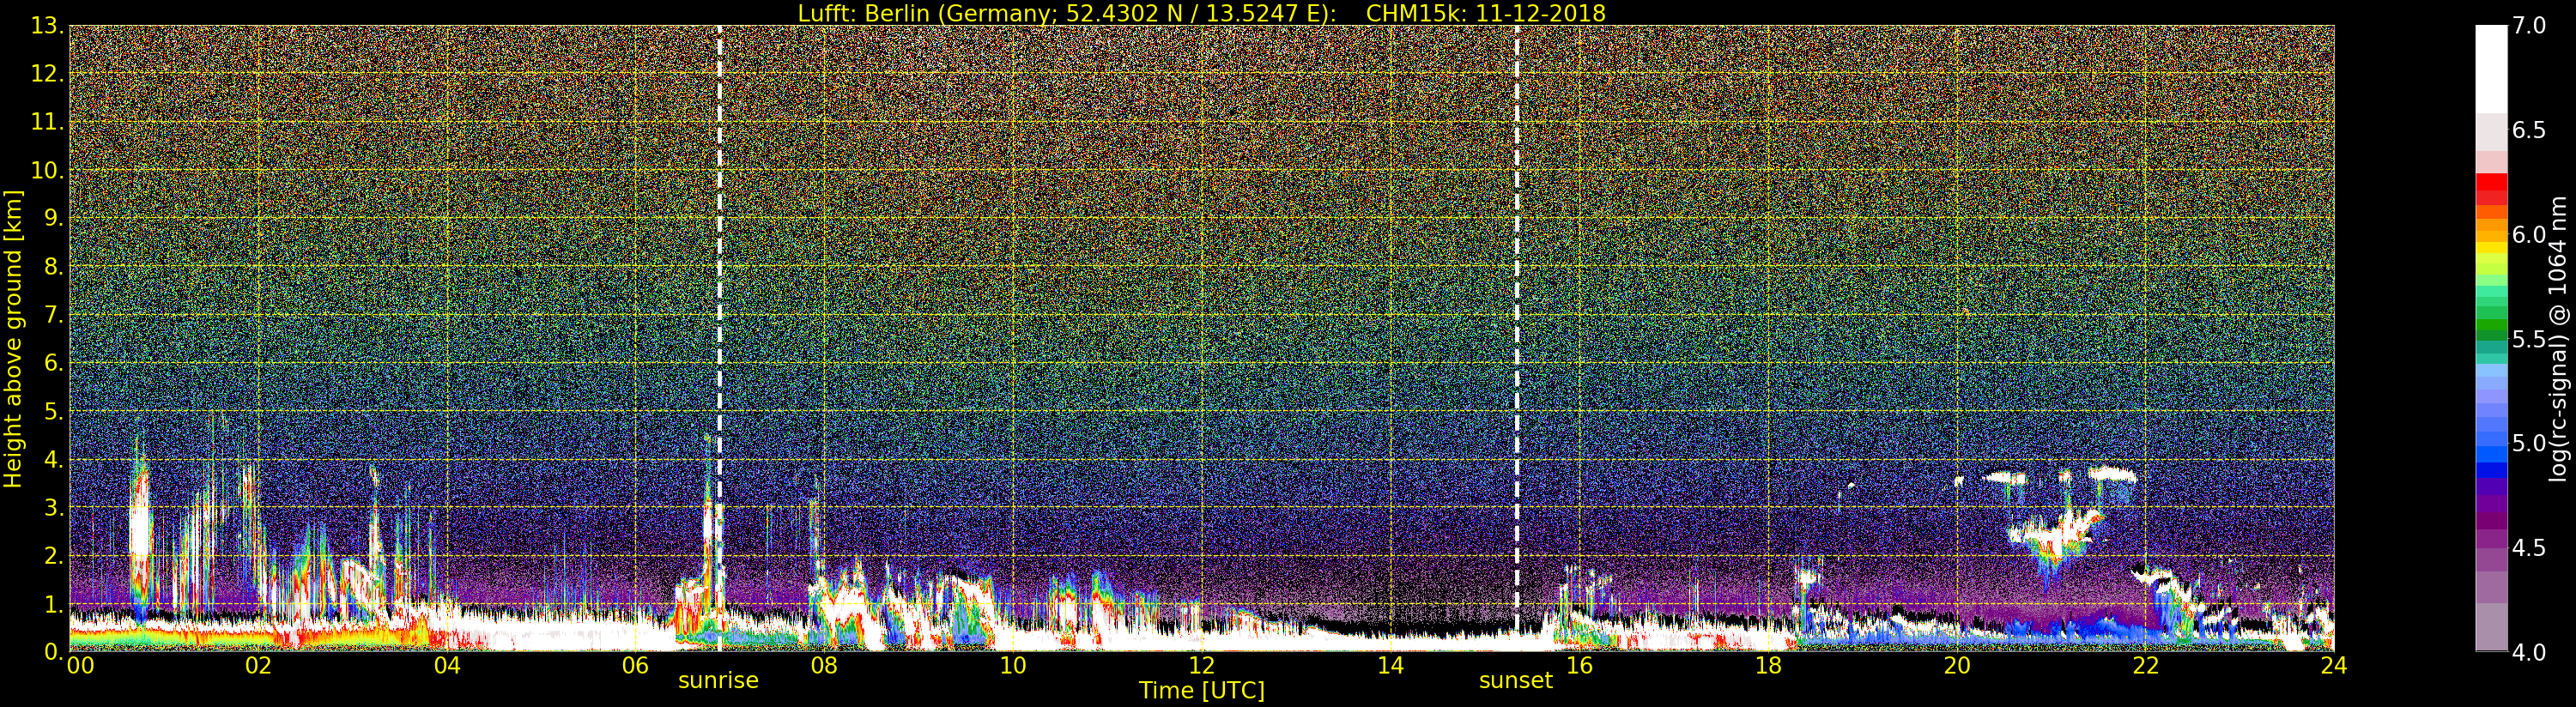
Task: Click the colorbar tick value '5.5'
Action: pos(2528,339)
